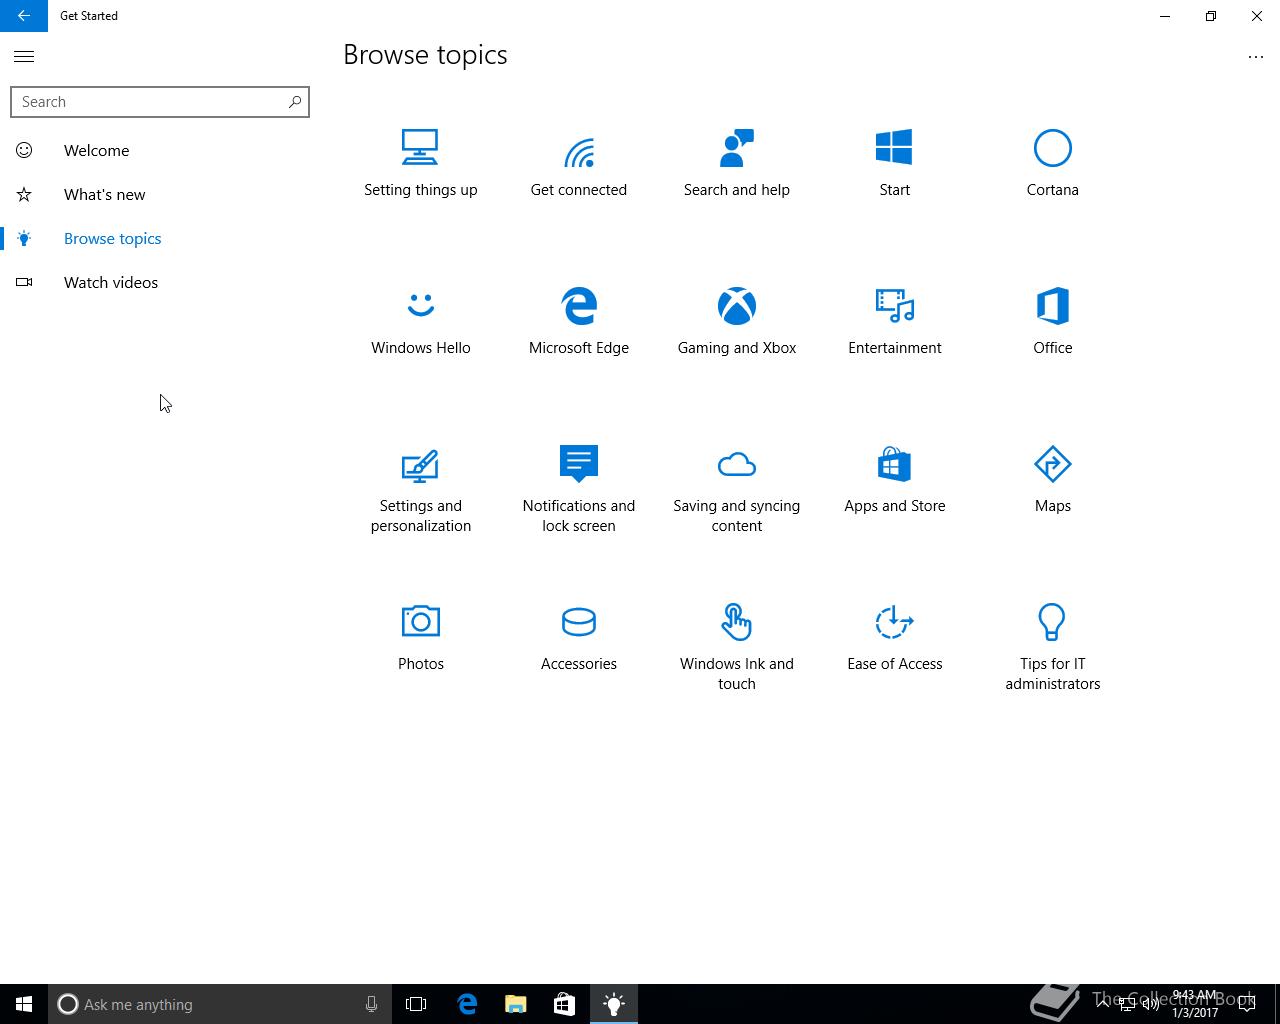1280x1024 pixels.
Task: Open the Action Center notifications
Action: coord(1246,1004)
